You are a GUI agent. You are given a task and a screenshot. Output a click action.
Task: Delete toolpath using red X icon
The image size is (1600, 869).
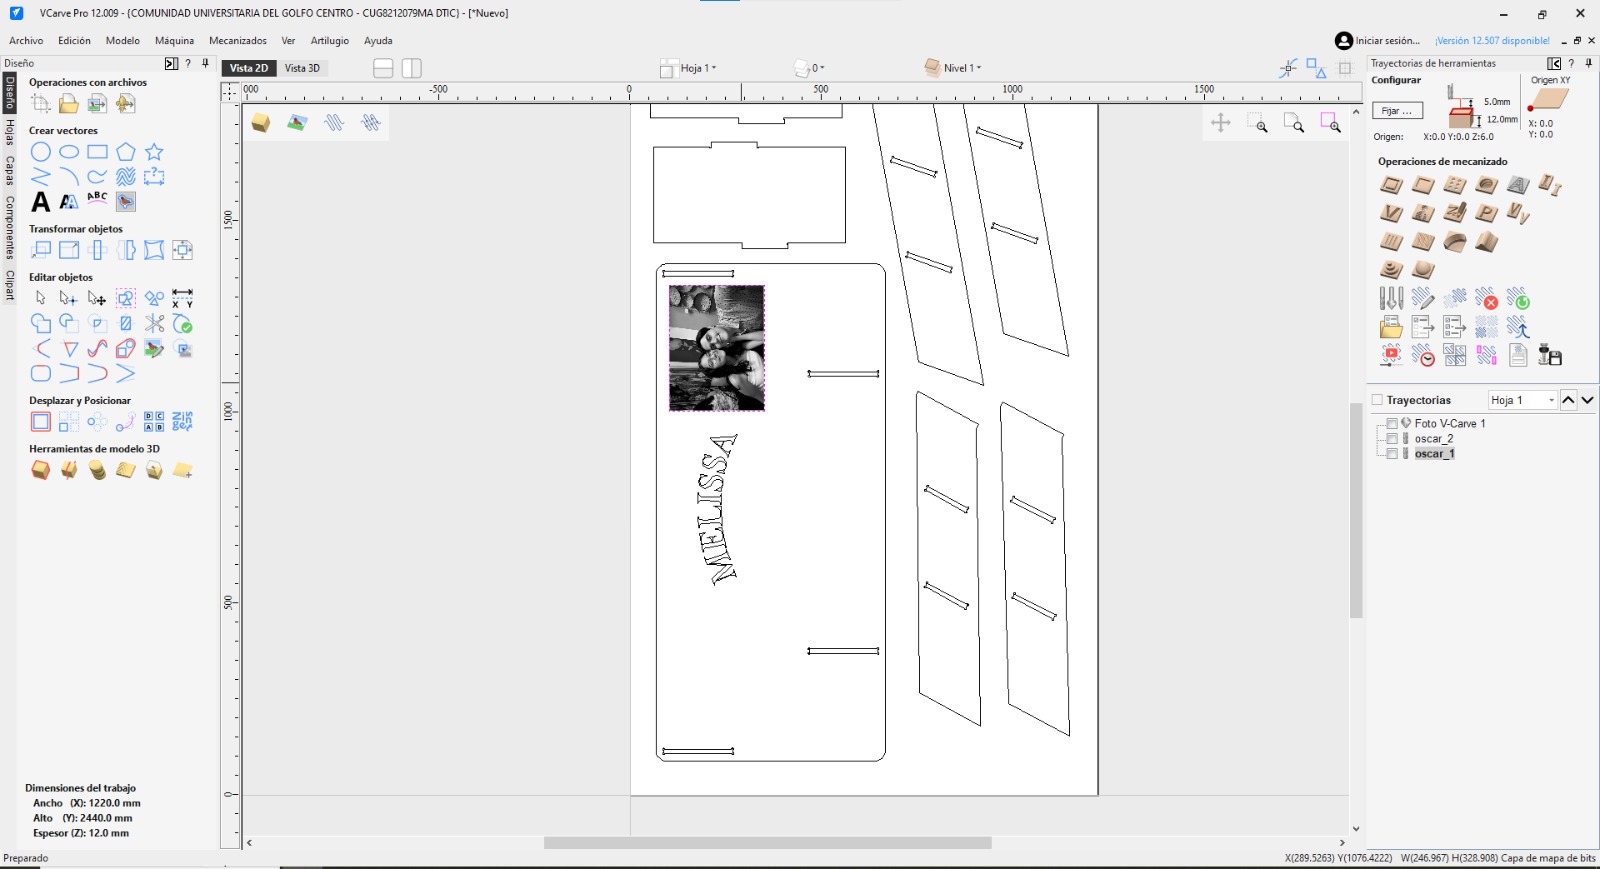coord(1486,299)
